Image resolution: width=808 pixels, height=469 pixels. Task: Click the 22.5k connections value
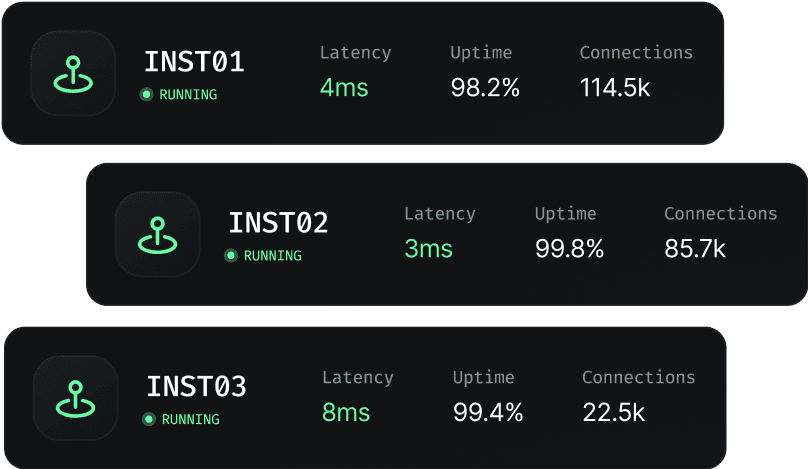tap(613, 412)
